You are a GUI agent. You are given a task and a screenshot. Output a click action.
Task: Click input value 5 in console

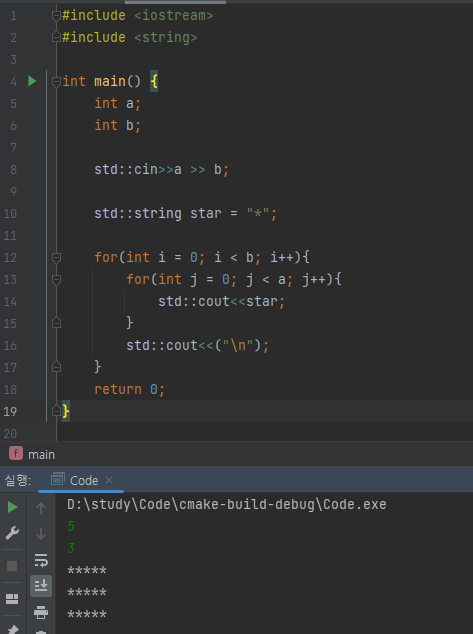click(71, 526)
